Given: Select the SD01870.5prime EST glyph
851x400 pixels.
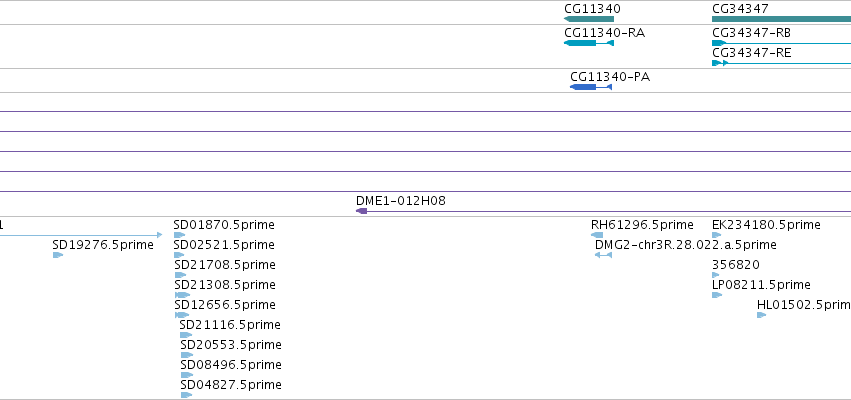Looking at the screenshot, I should pos(180,235).
